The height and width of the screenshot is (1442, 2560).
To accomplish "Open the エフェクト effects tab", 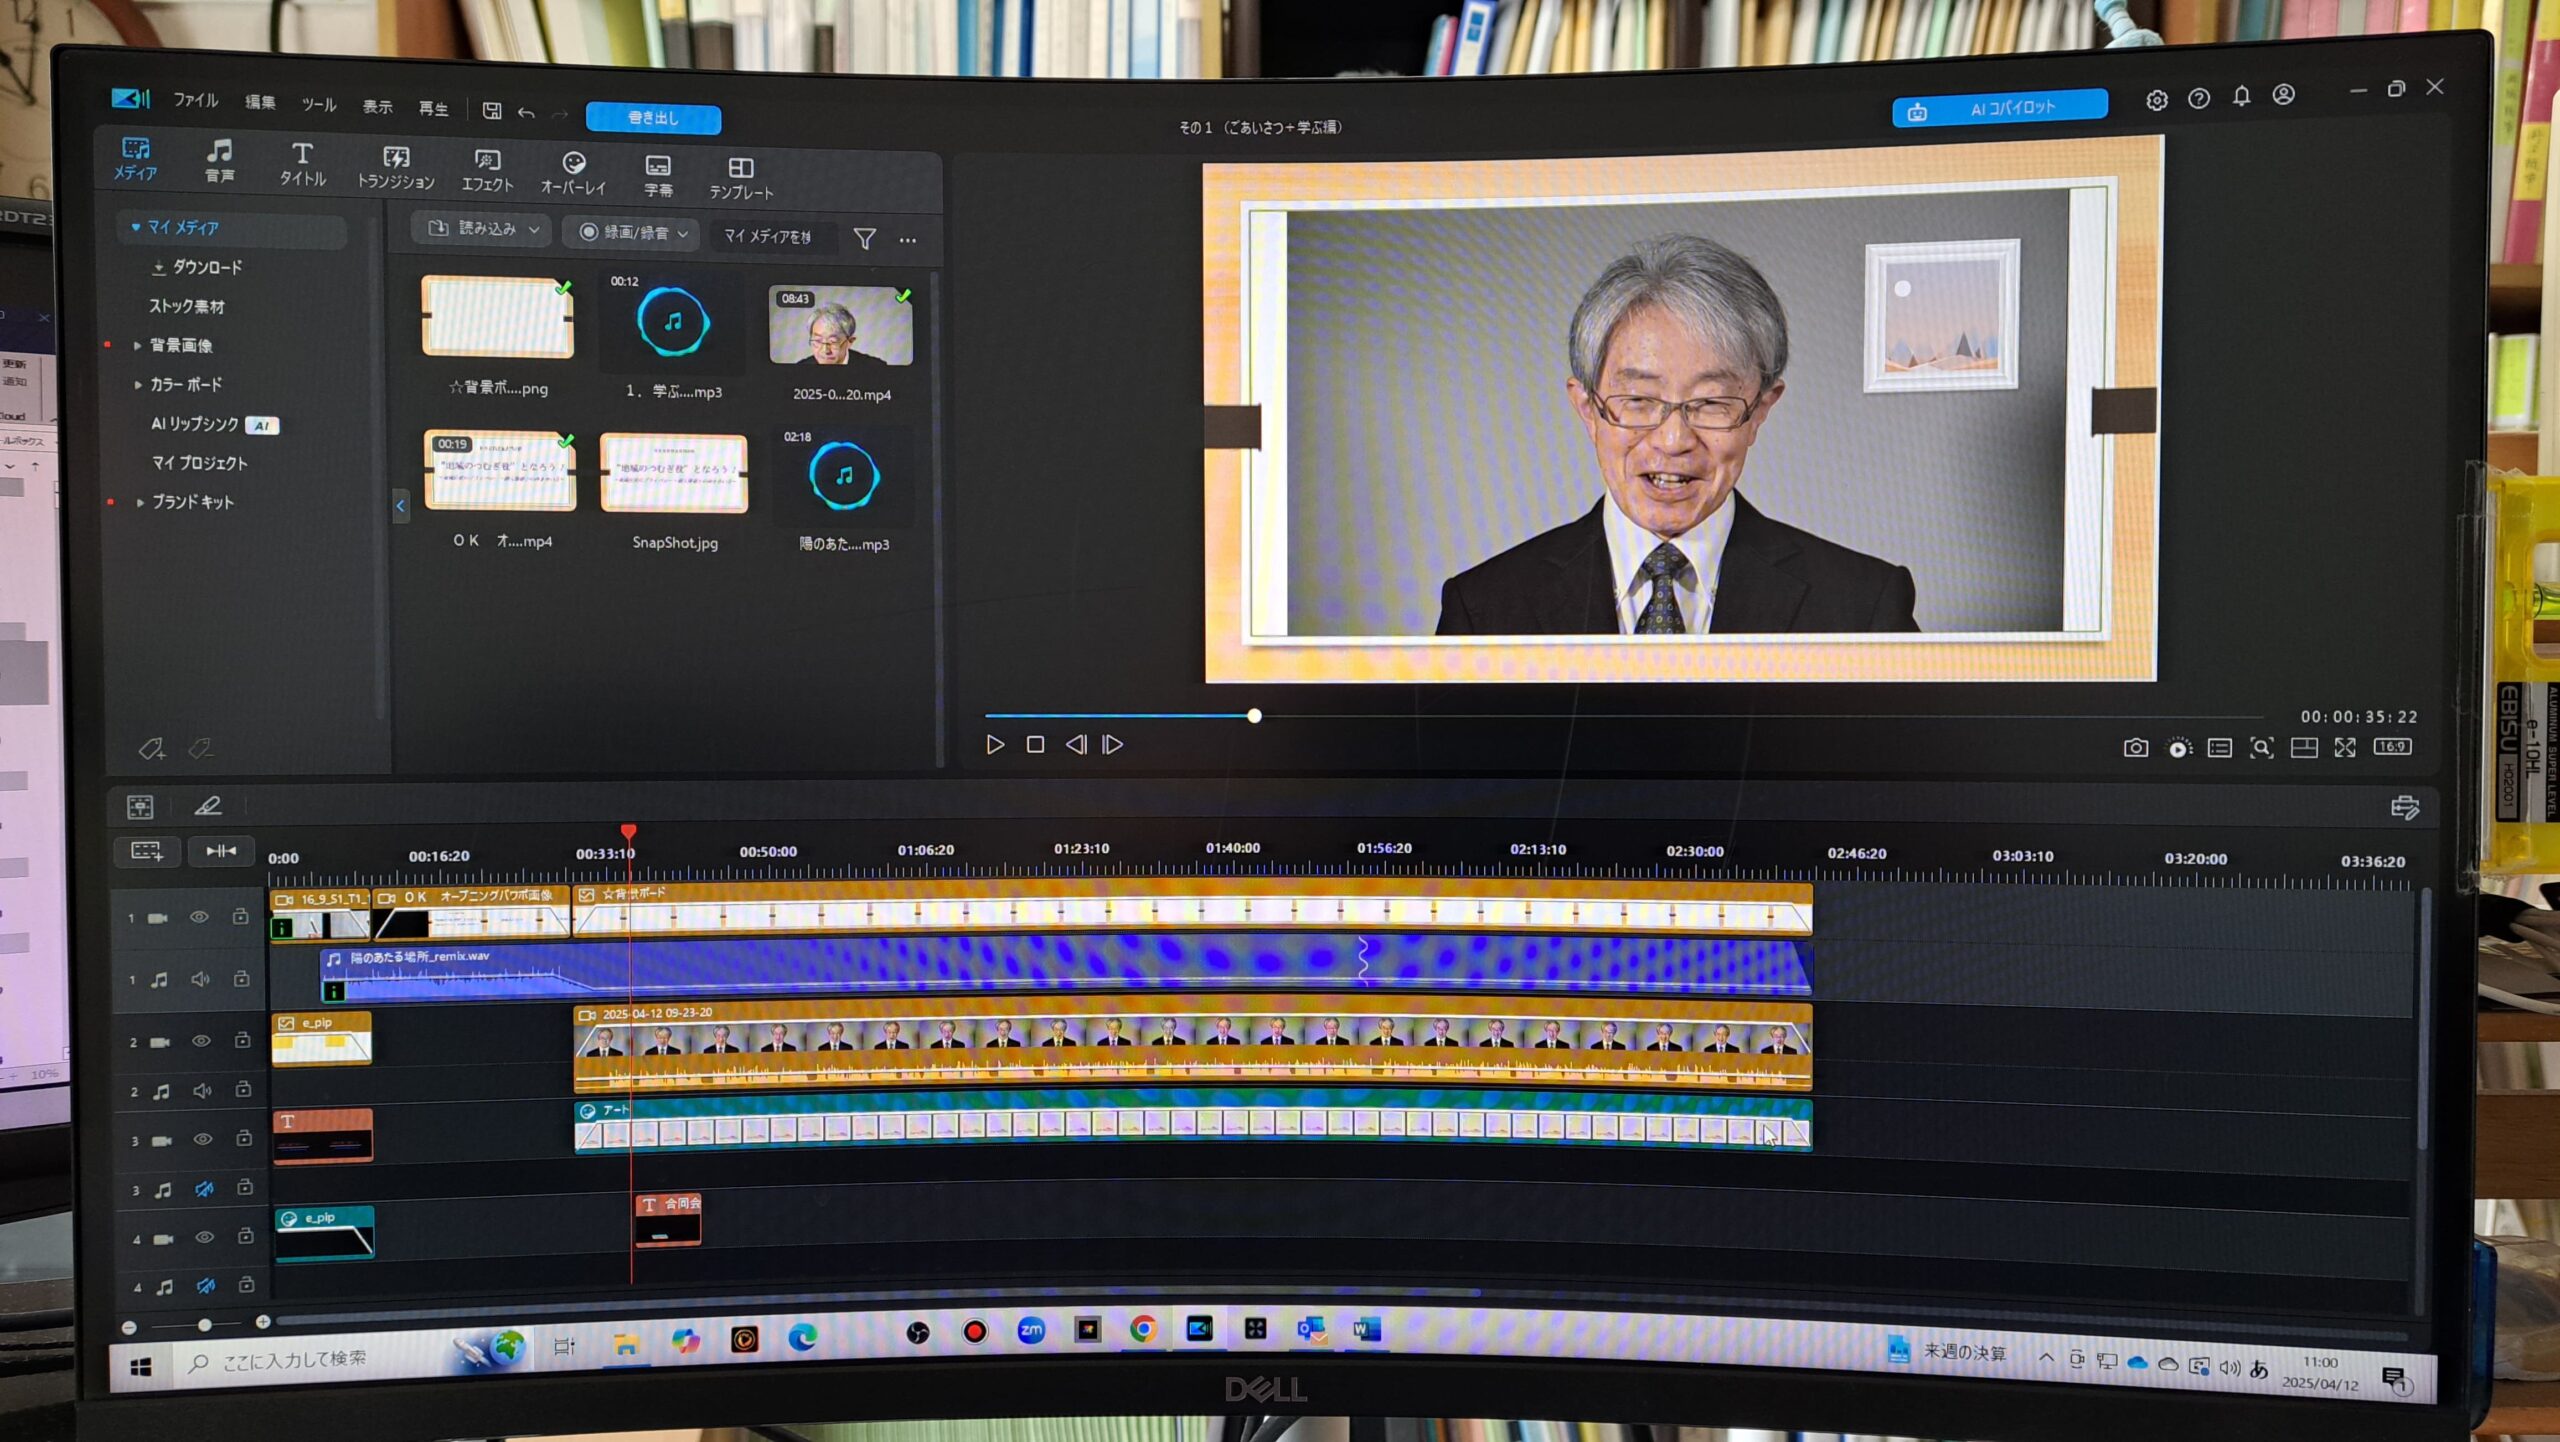I will click(487, 171).
